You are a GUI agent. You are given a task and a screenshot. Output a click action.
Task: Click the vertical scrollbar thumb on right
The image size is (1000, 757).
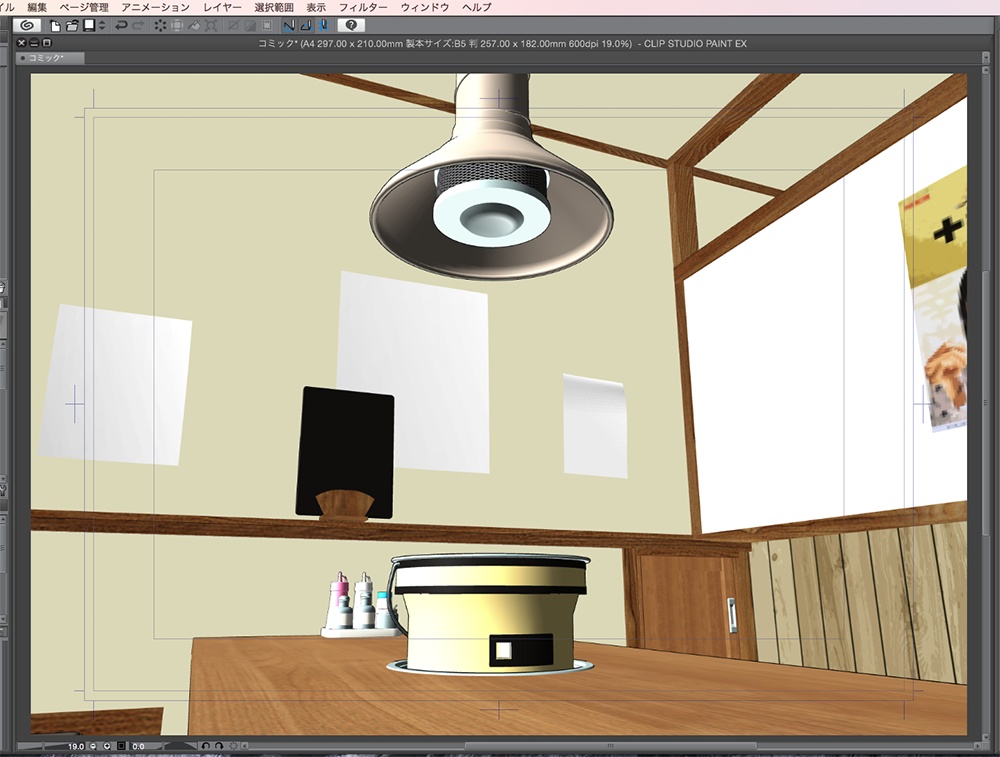(986, 402)
